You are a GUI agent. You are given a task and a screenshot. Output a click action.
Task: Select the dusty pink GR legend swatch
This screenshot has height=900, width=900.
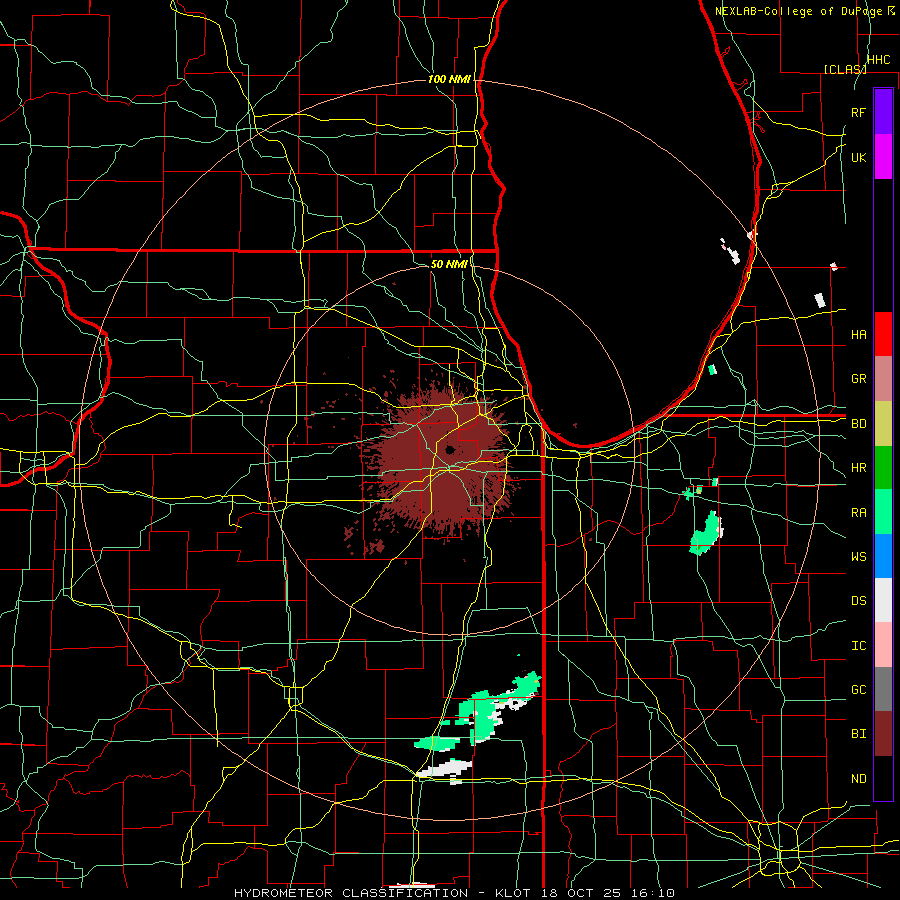pos(883,378)
